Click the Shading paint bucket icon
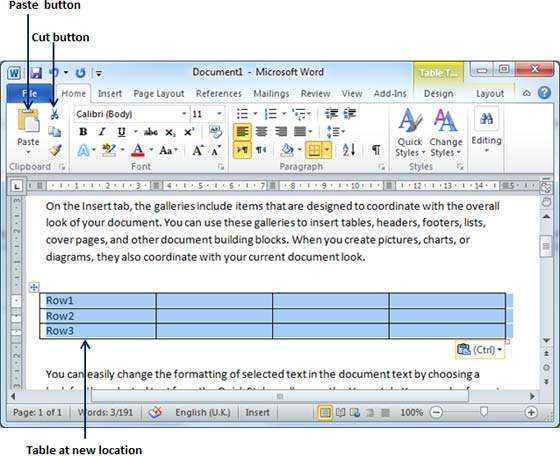This screenshot has height=456, width=560. pyautogui.click(x=288, y=150)
